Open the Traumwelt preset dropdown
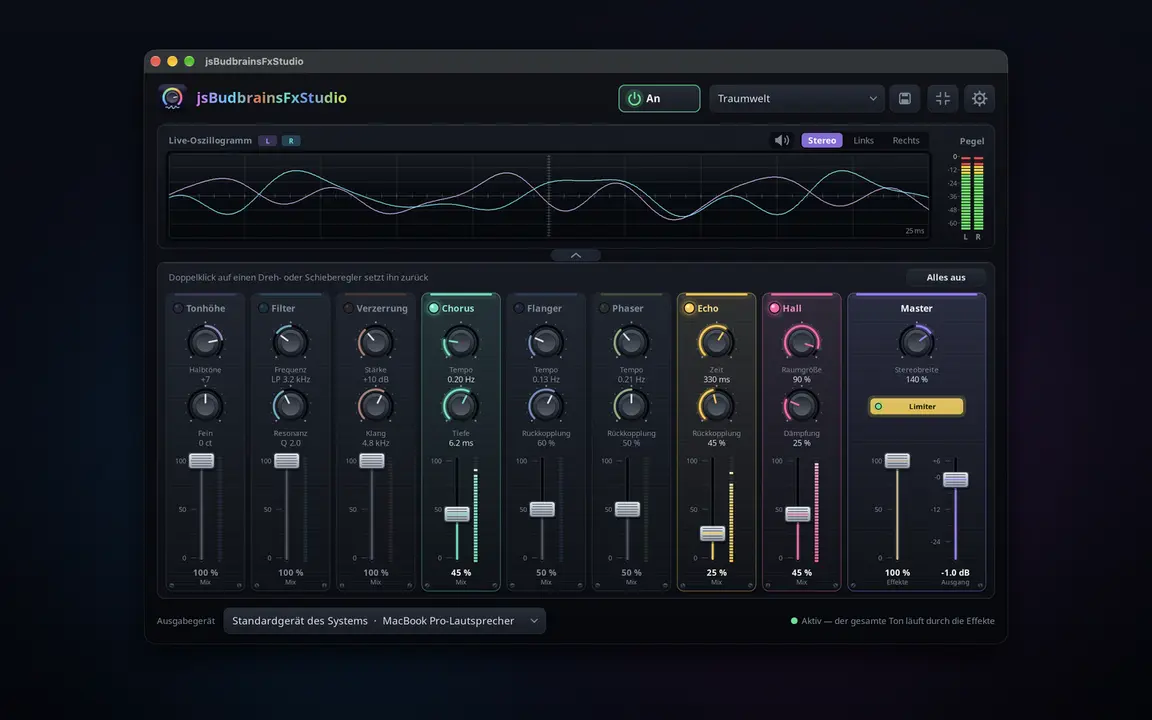The height and width of the screenshot is (720, 1152). (797, 98)
